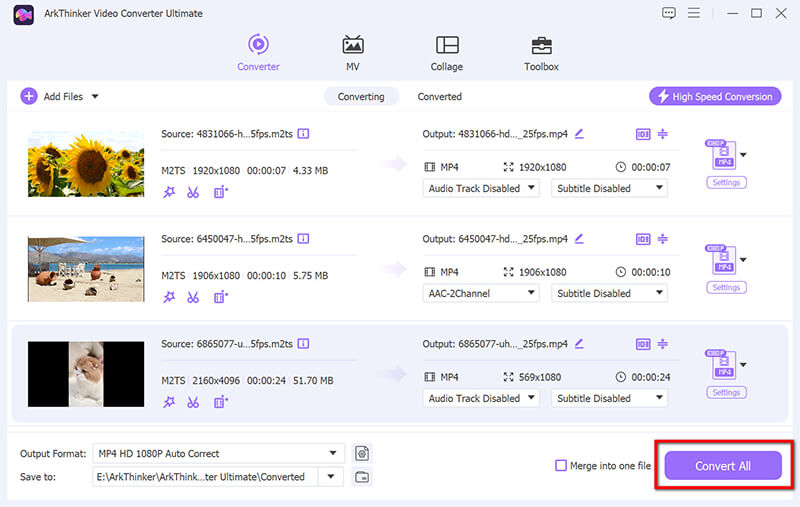The width and height of the screenshot is (800, 507).
Task: Choose MP4 format icon for 6450047 file
Action: [721, 259]
